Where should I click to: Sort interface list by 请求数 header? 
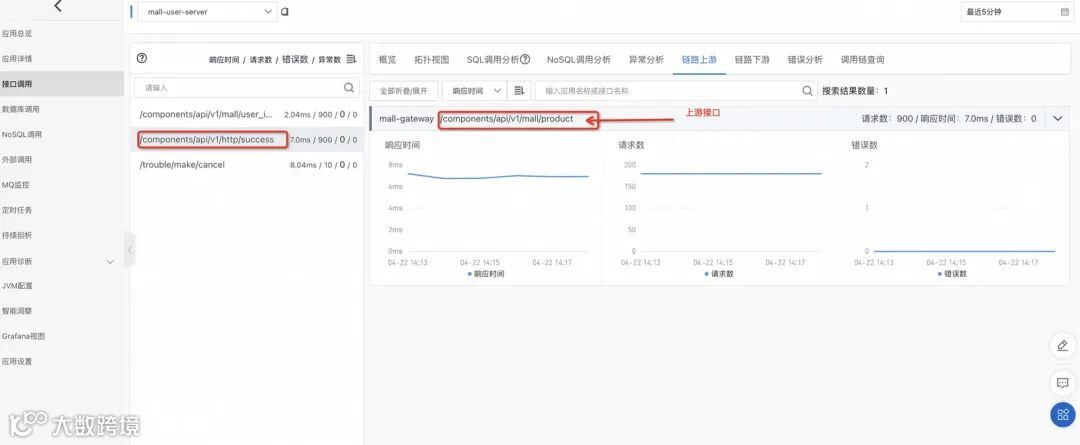point(260,60)
